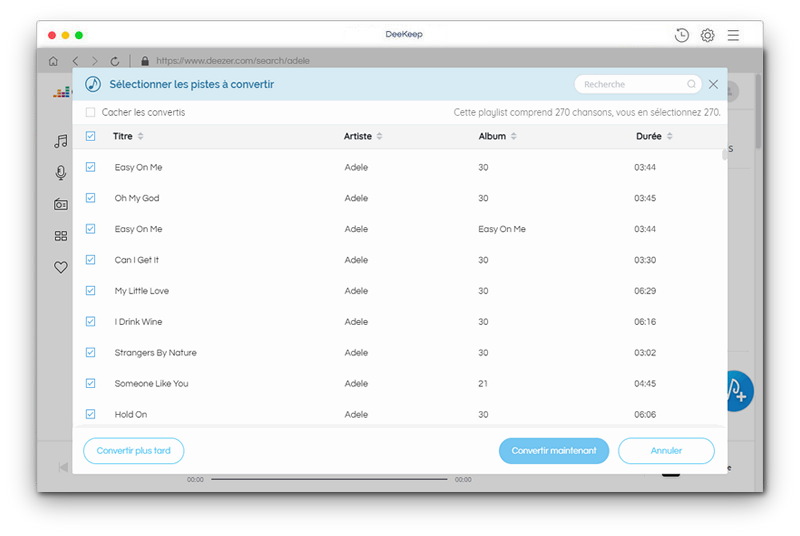This screenshot has height=536, width=800.
Task: Navigate back in browser toolbar
Action: pyautogui.click(x=76, y=61)
